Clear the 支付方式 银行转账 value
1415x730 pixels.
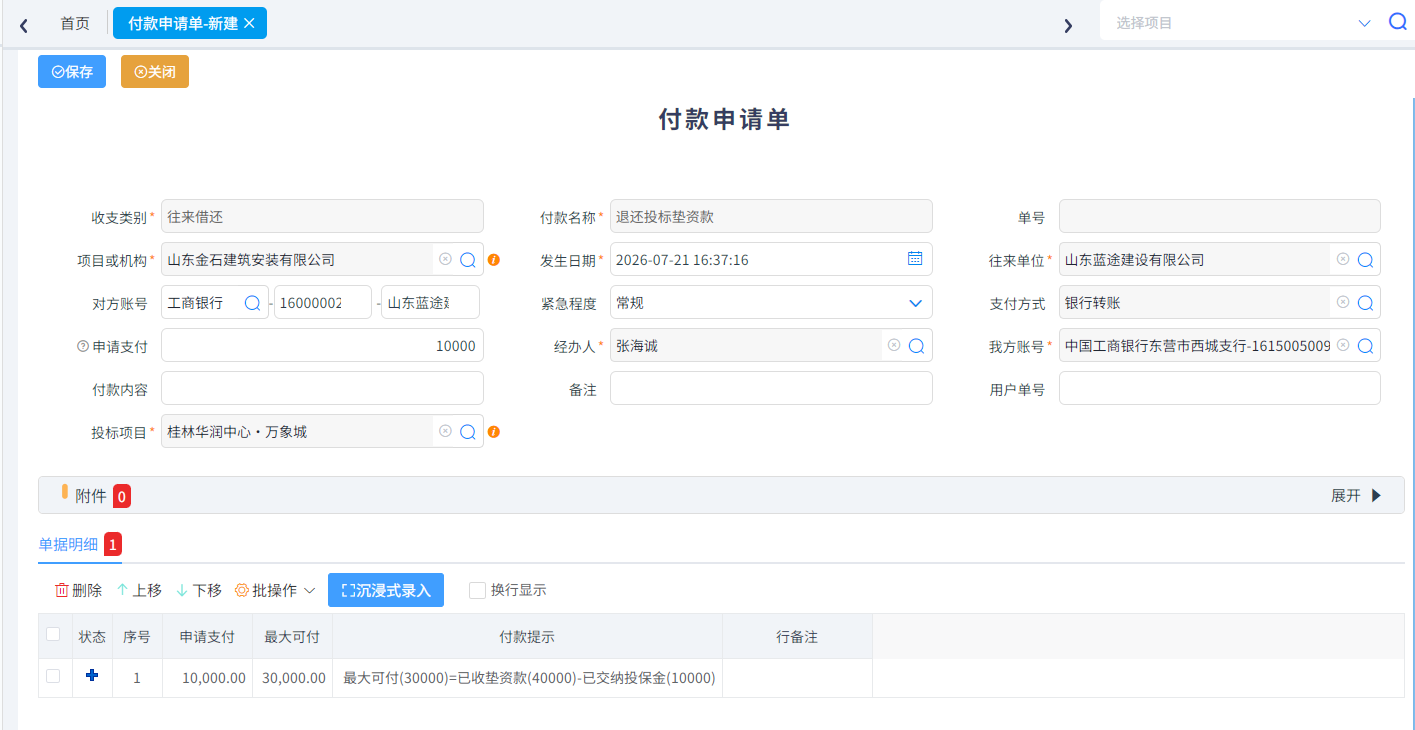click(1343, 302)
